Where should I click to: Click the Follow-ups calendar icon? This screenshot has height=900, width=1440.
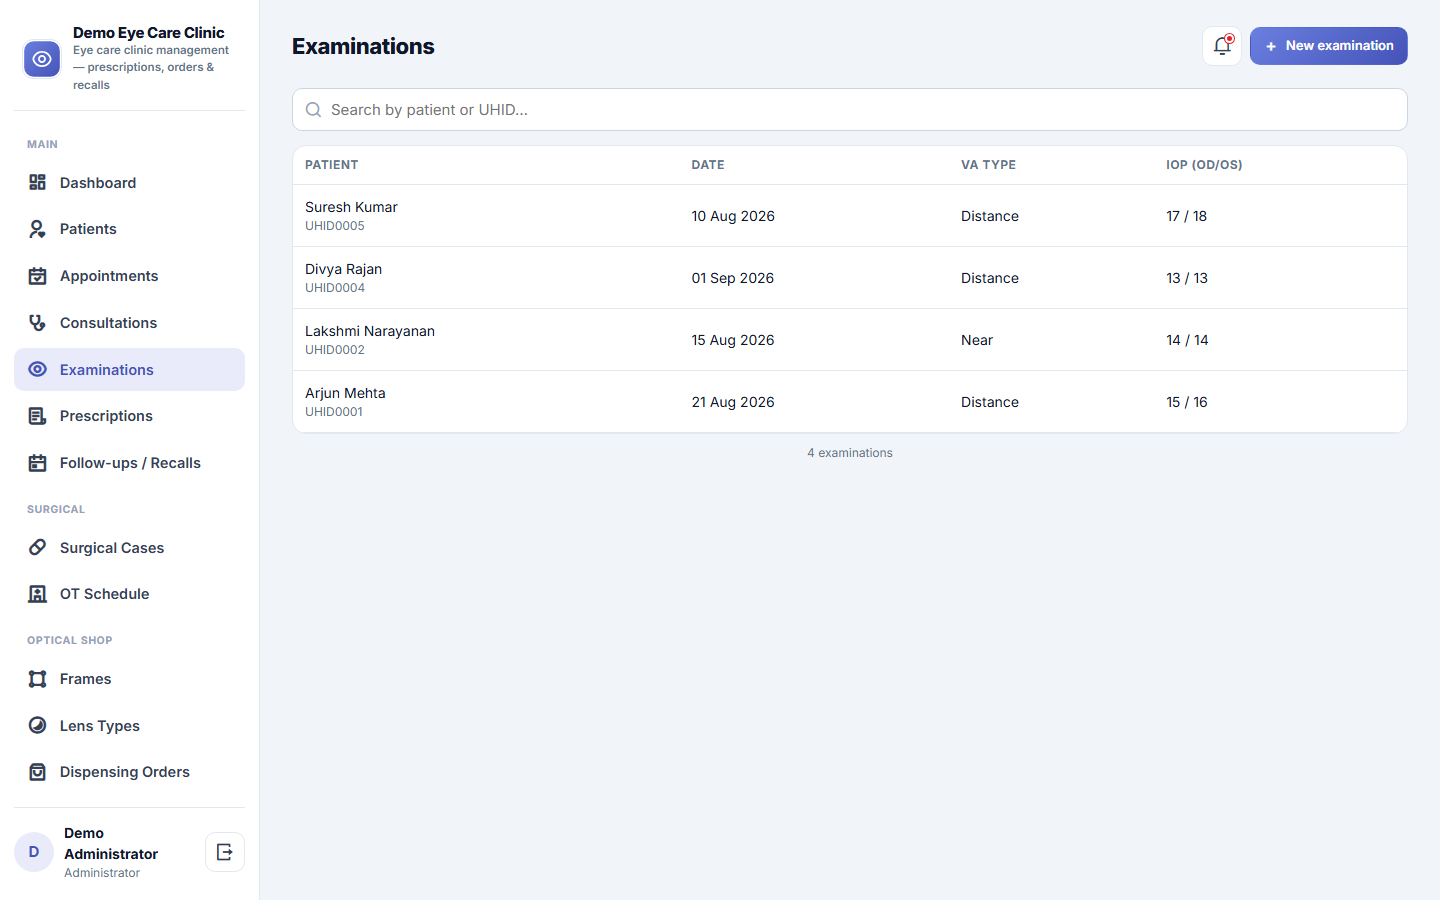(38, 463)
